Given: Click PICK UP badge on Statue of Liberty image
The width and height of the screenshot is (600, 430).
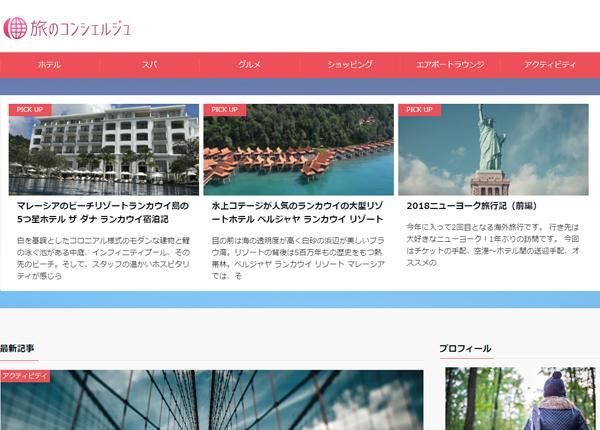Looking at the screenshot, I should [x=419, y=110].
